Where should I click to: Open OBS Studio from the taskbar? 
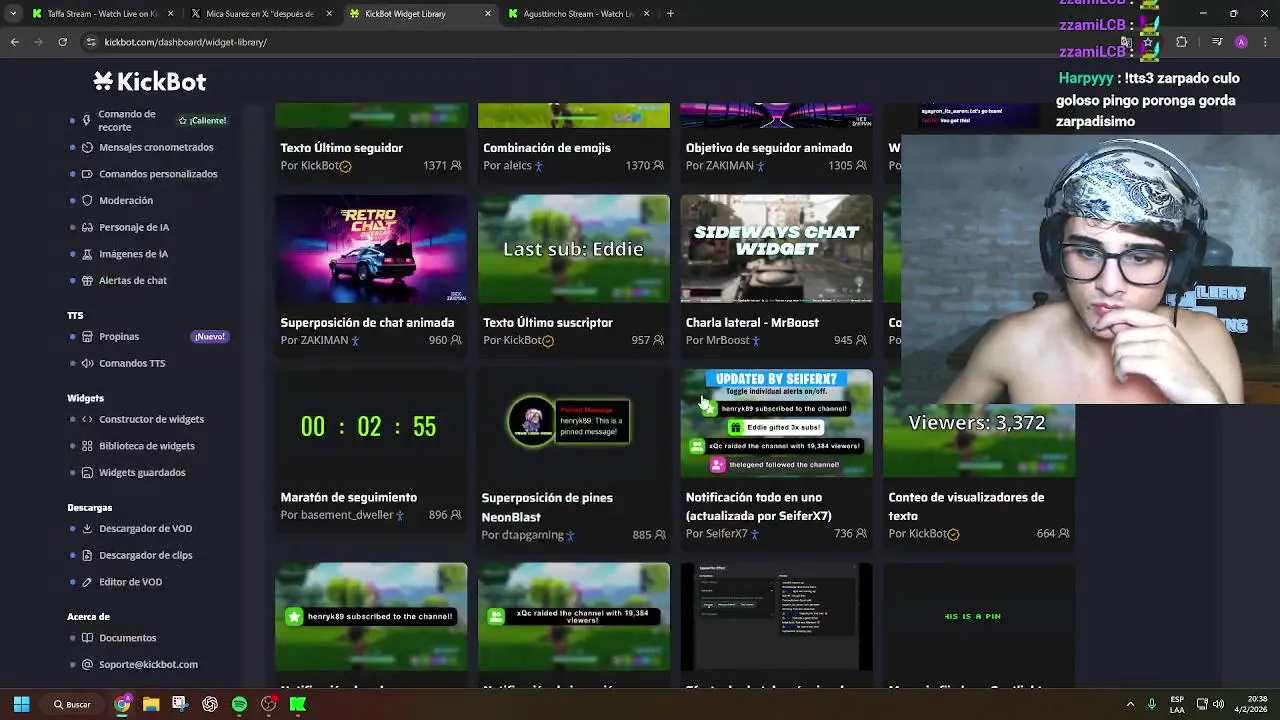coord(268,704)
